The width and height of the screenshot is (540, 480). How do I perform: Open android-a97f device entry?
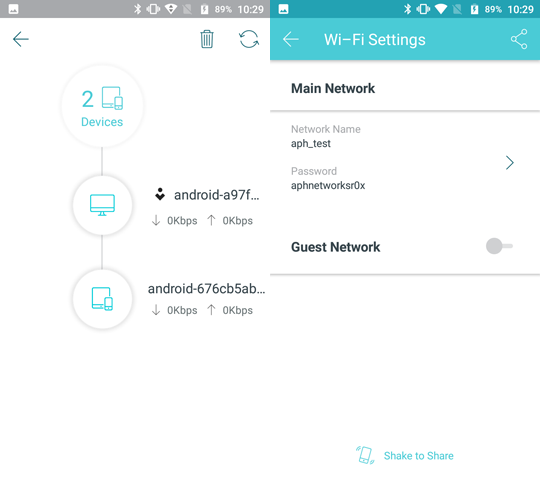(216, 195)
